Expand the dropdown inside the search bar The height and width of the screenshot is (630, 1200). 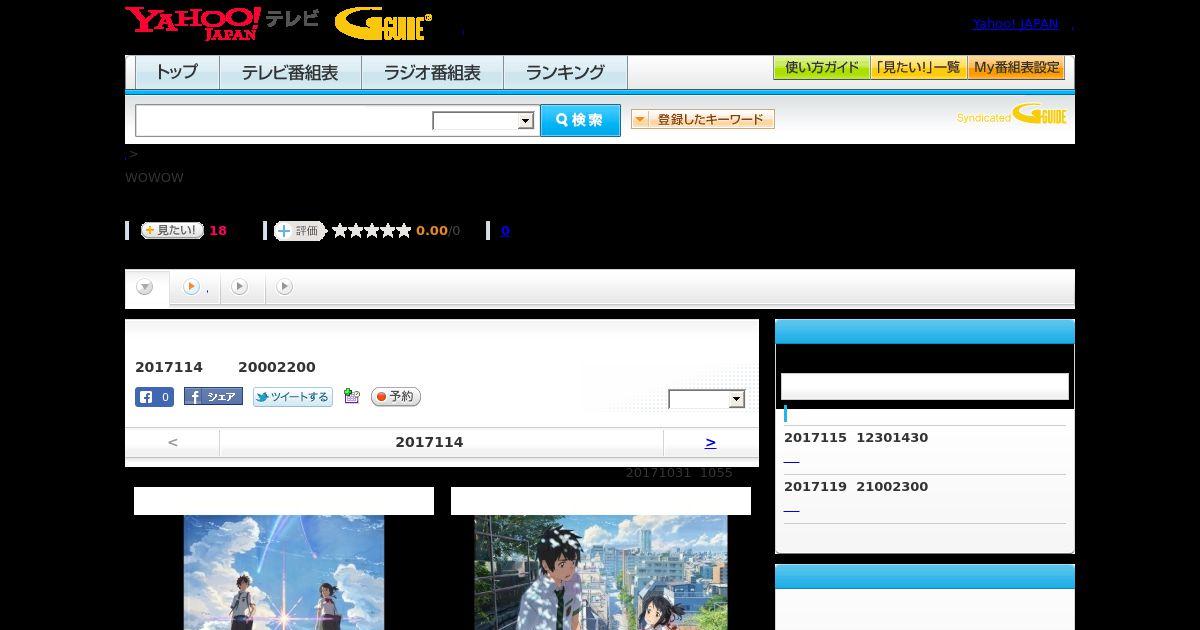[x=483, y=121]
